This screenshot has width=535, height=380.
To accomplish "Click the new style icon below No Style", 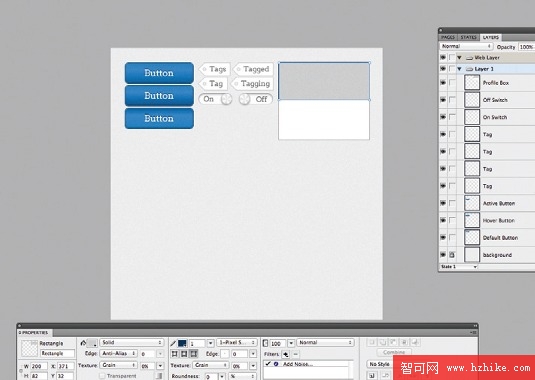I will (372, 376).
